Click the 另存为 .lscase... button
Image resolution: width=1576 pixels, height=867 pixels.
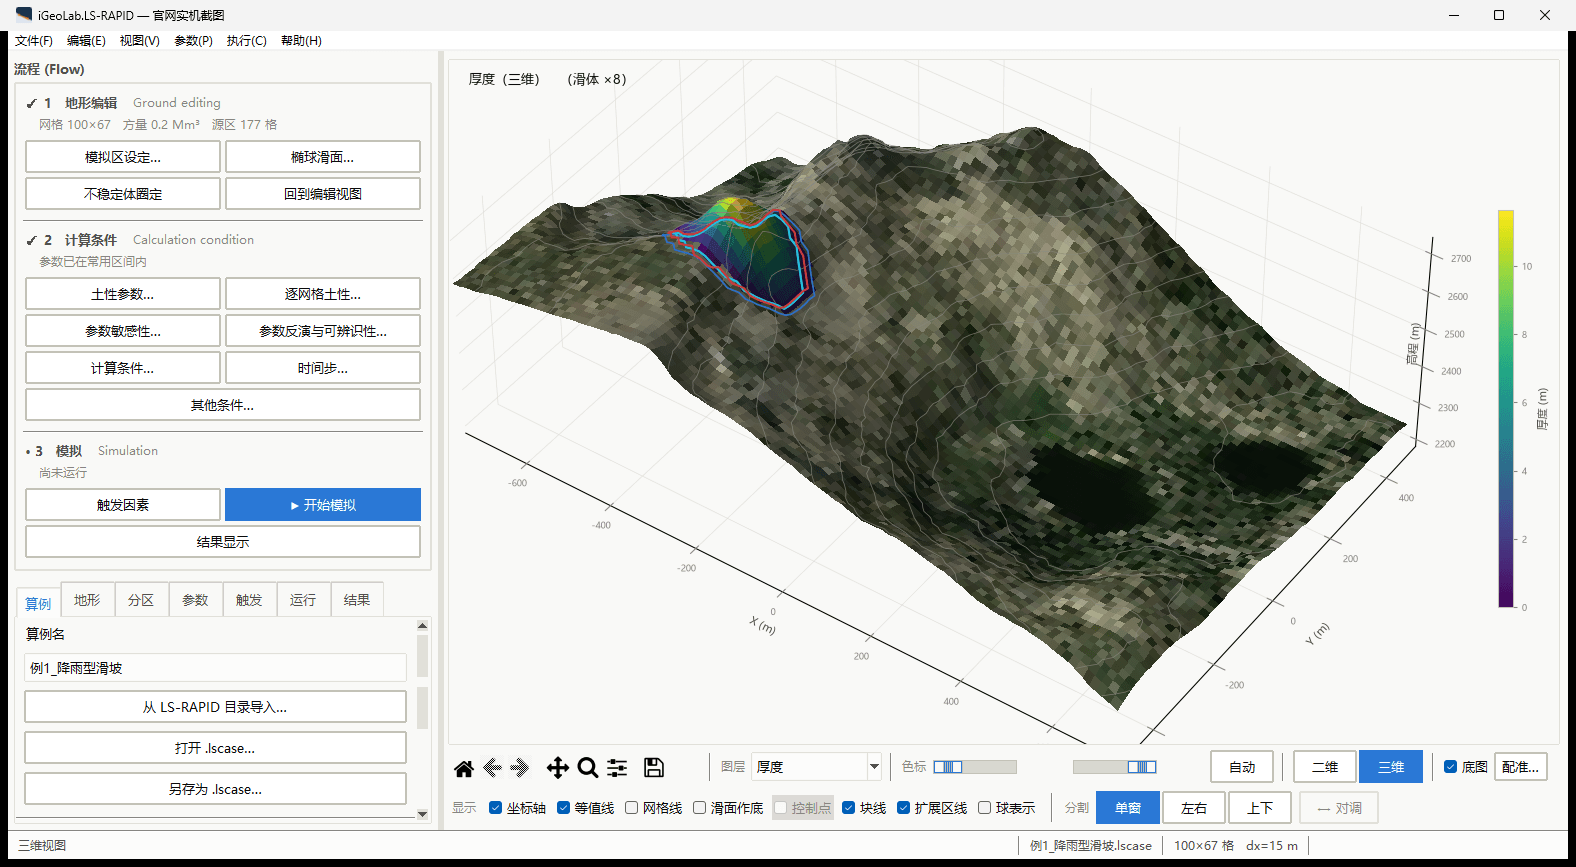(215, 789)
